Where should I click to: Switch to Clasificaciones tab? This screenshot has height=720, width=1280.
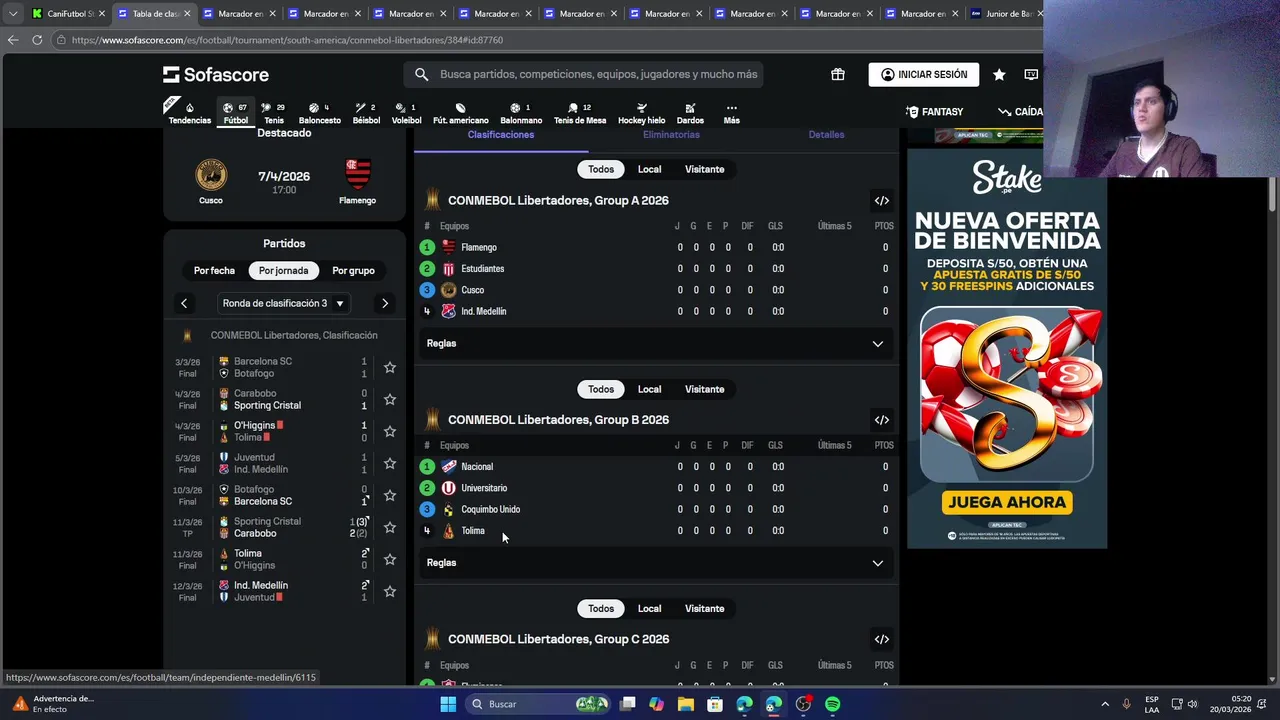(x=500, y=135)
